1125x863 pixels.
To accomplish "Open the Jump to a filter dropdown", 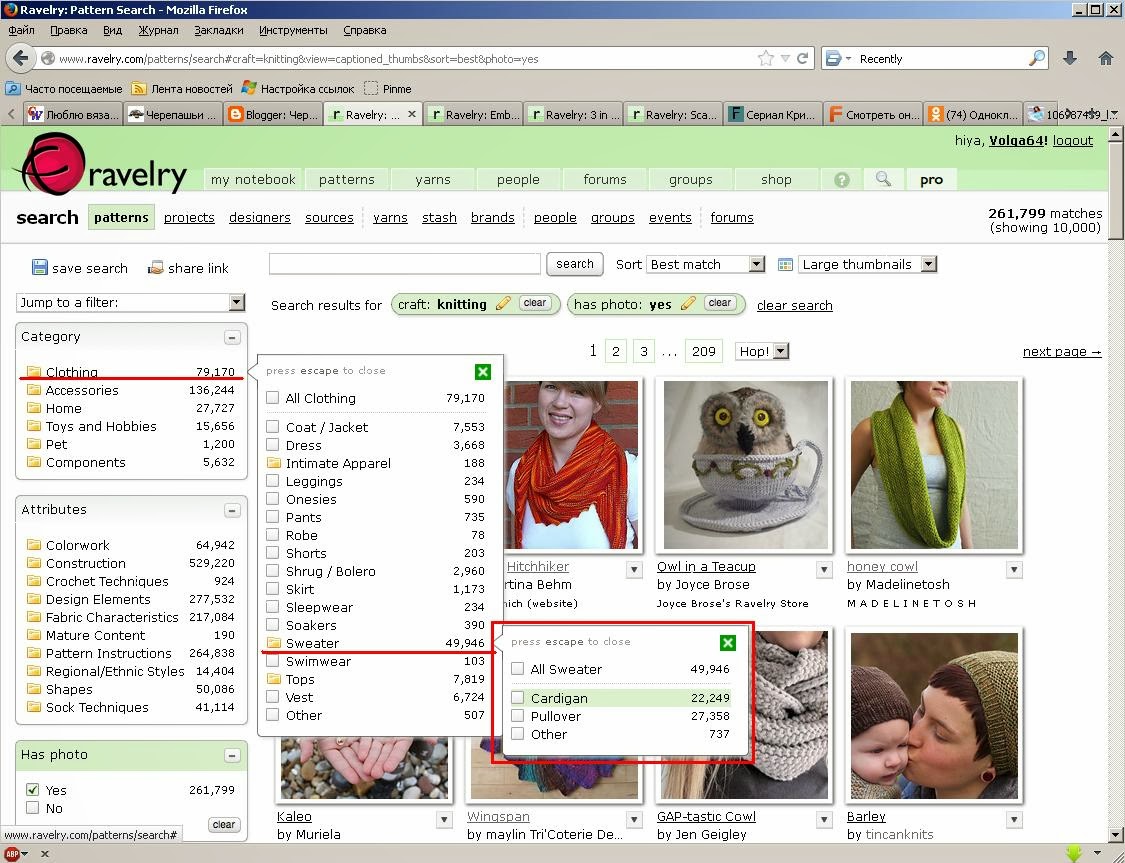I will click(x=131, y=302).
